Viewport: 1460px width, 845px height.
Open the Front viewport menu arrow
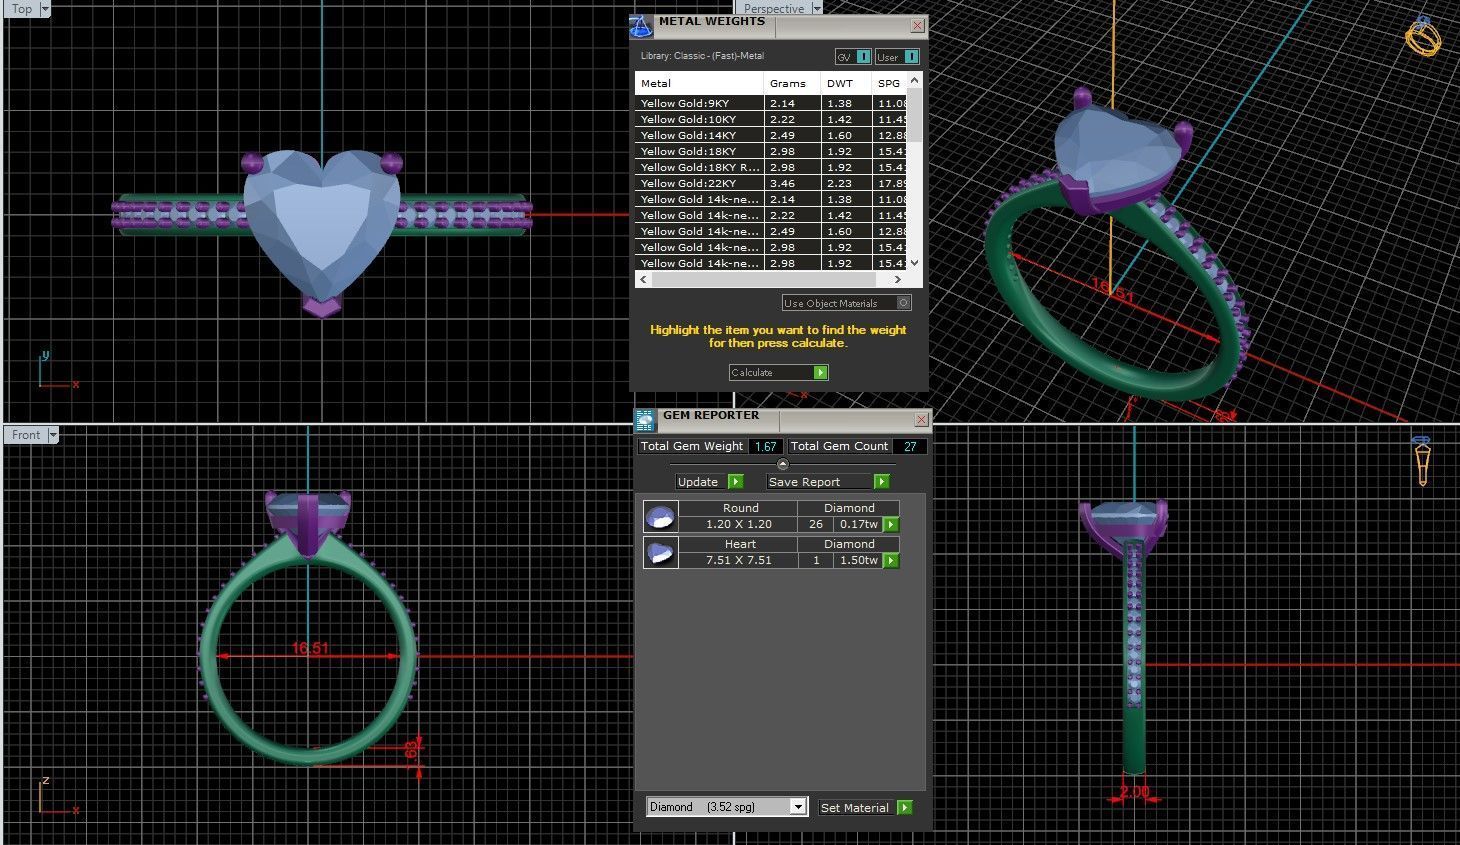(53, 435)
